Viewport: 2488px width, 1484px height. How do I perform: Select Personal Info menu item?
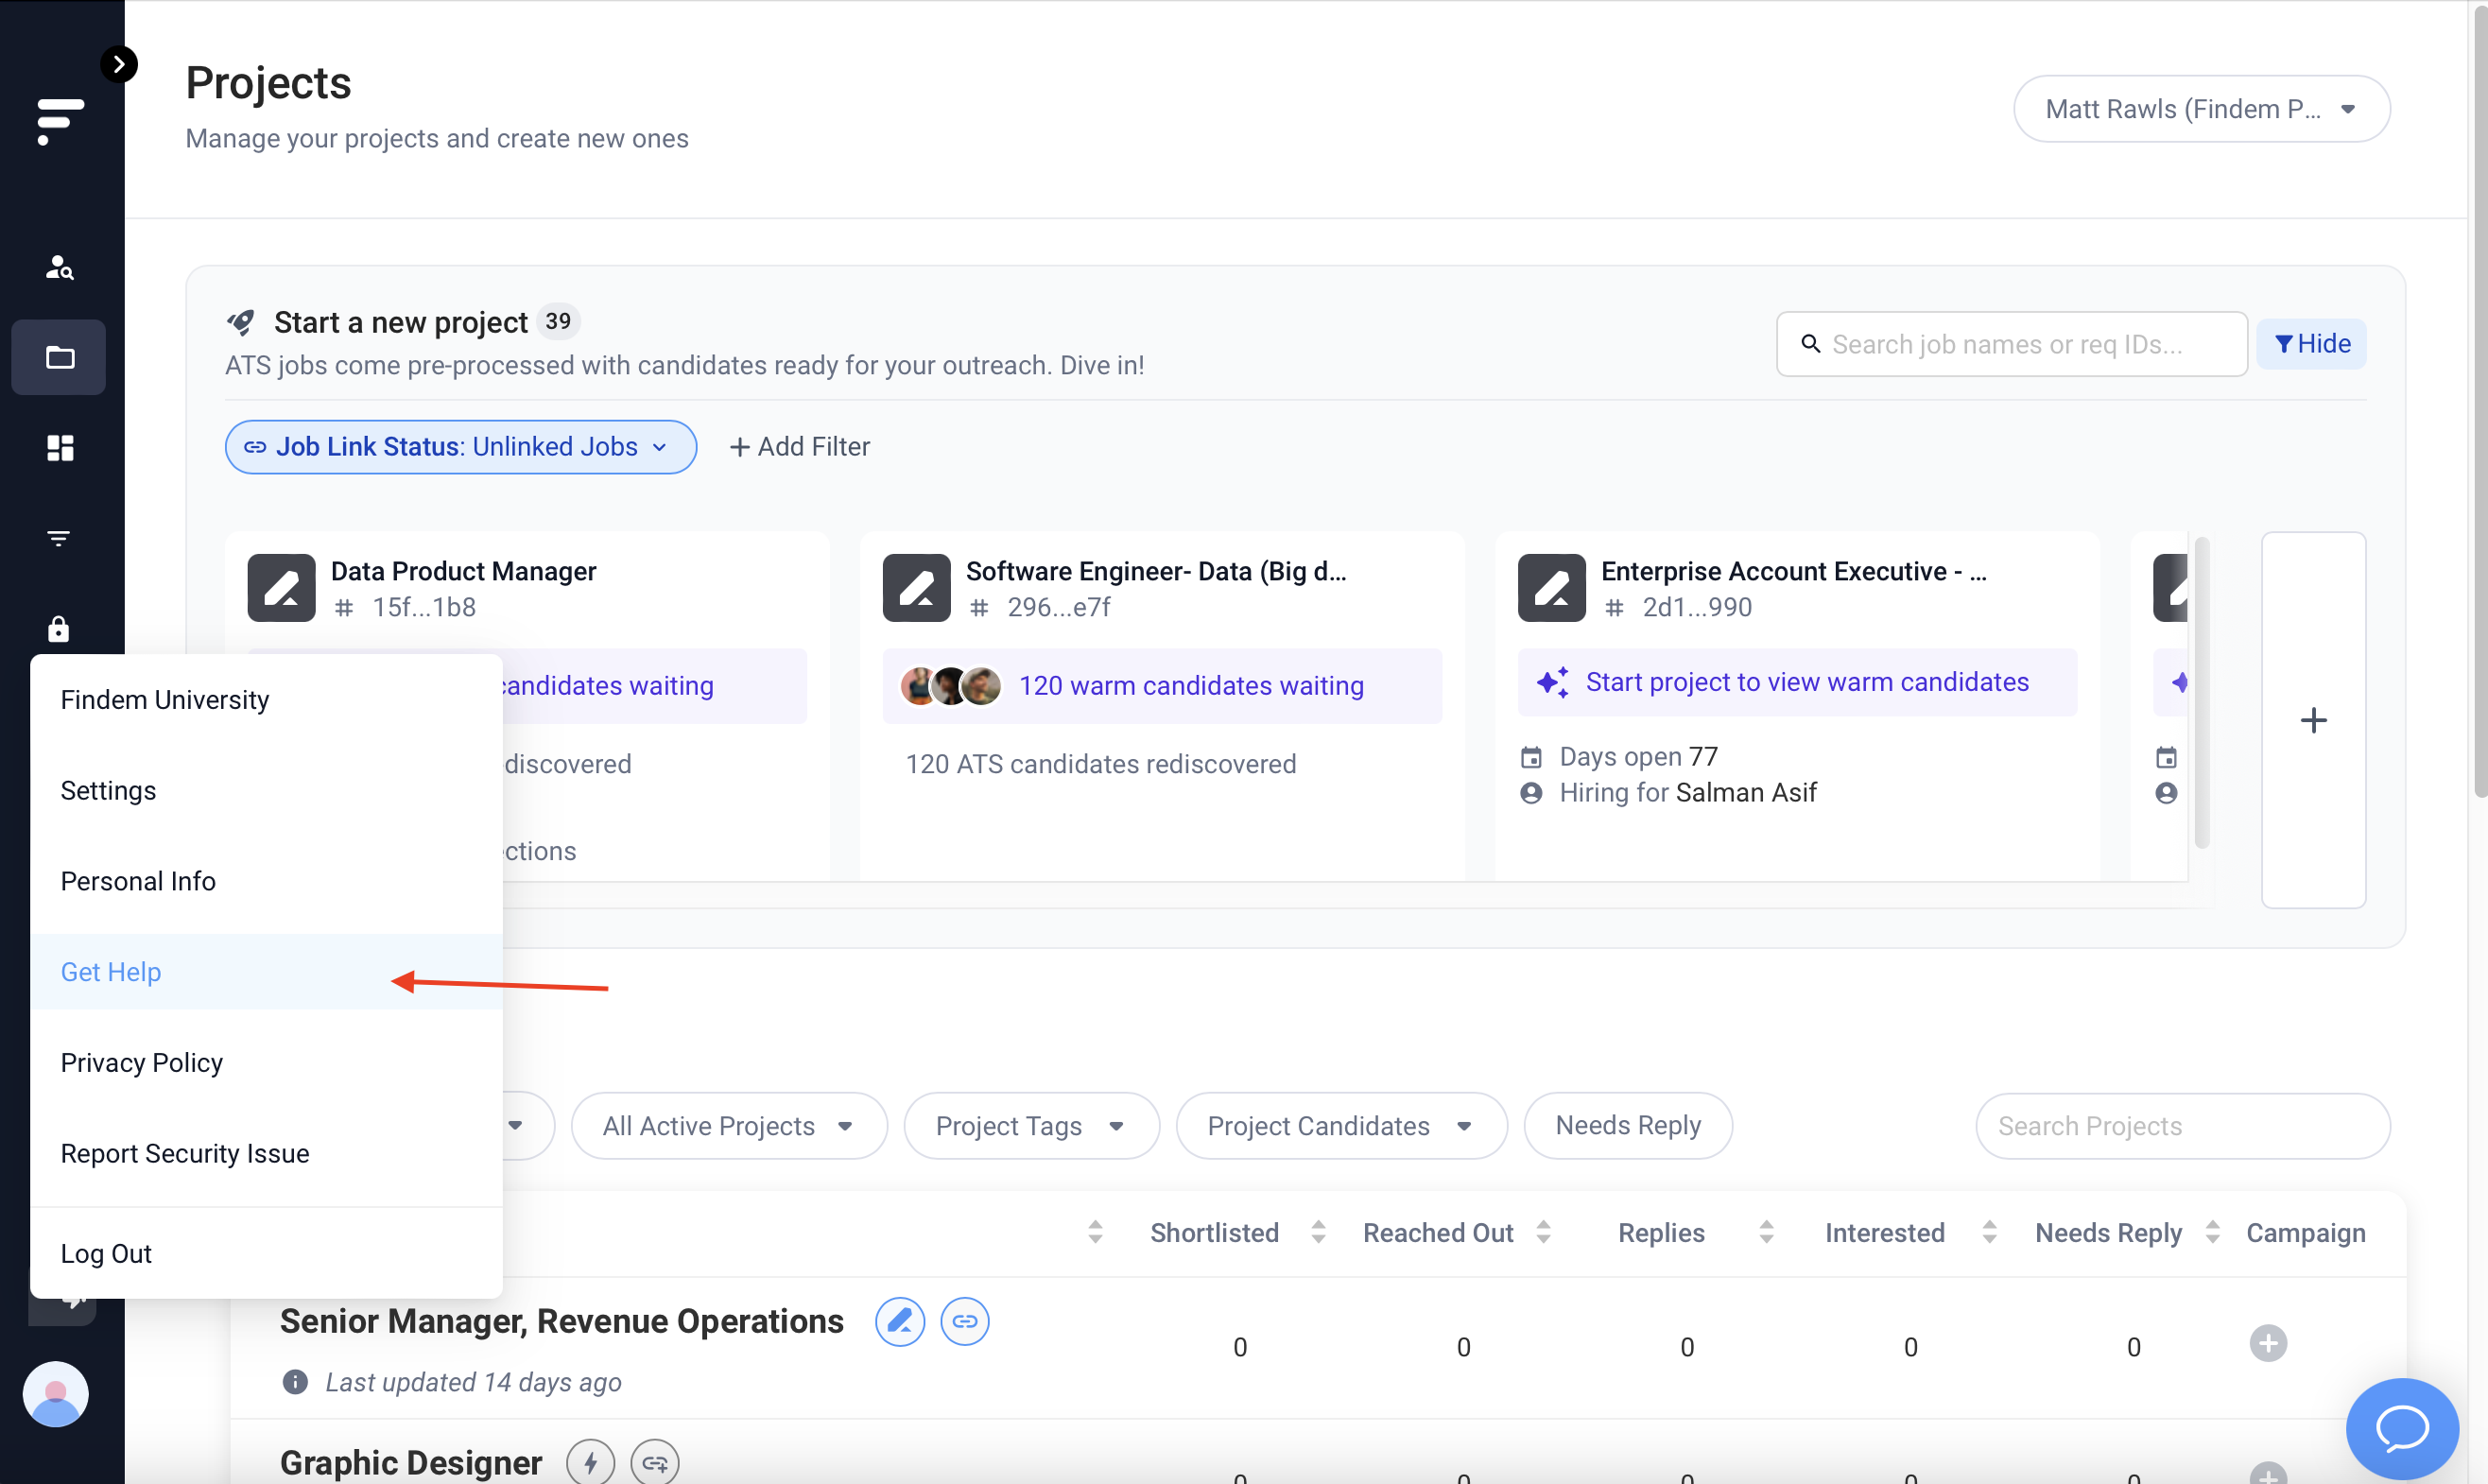(x=266, y=881)
